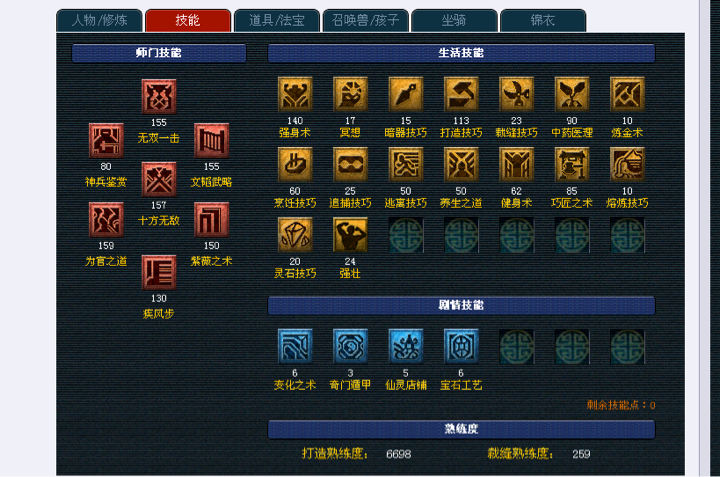Select the 强身术 life skill icon

pos(295,94)
